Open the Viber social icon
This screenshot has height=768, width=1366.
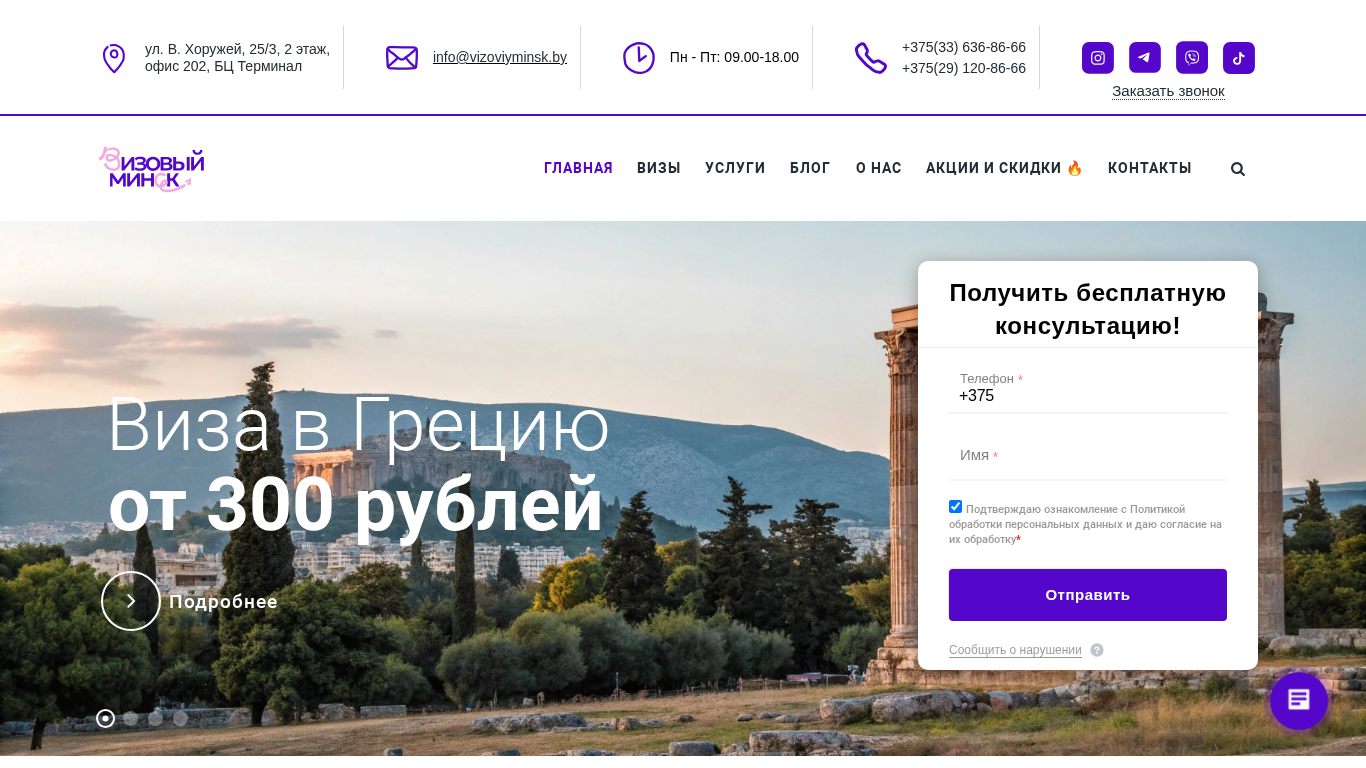(1192, 58)
